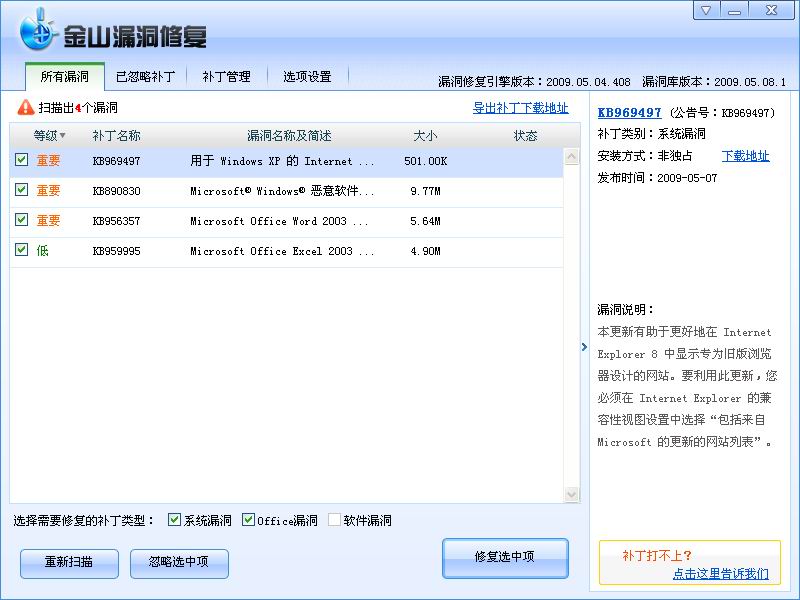This screenshot has width=800, height=600.
Task: Enable the 软件漏洞 patch type checkbox
Action: tap(334, 520)
